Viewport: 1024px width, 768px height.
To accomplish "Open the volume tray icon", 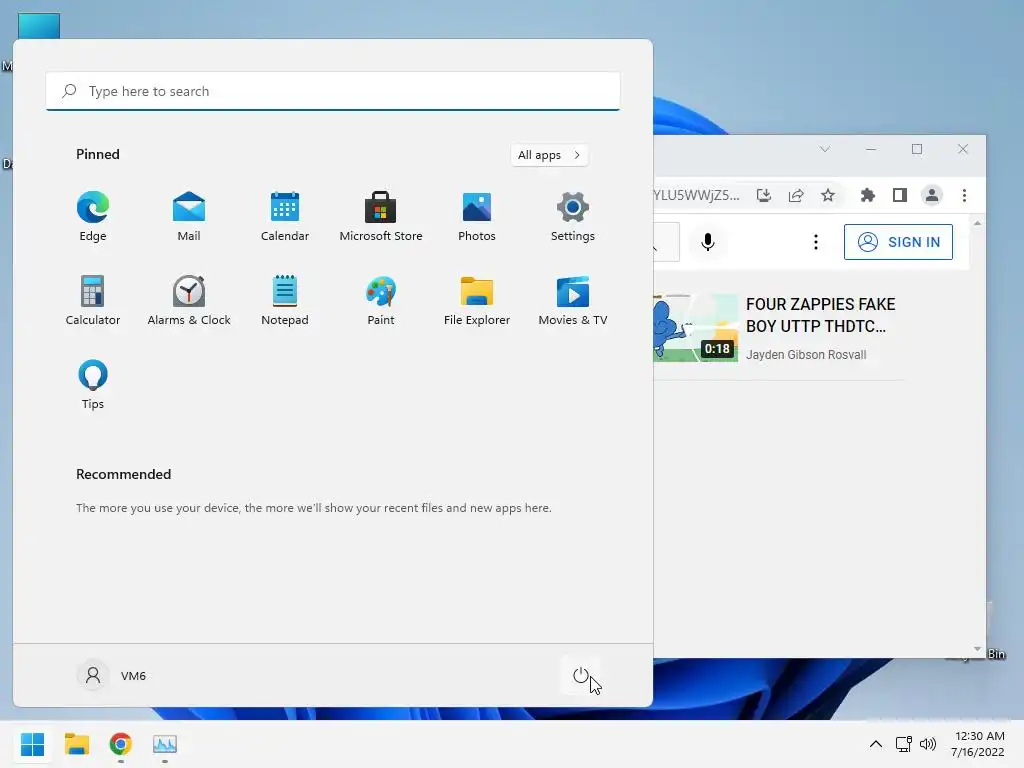I will coord(927,744).
